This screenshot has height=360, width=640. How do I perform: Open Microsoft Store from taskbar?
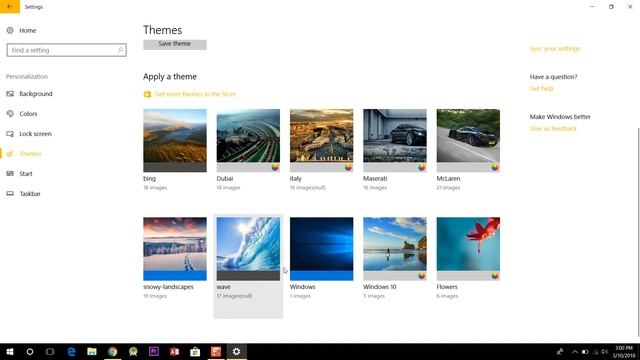point(195,351)
